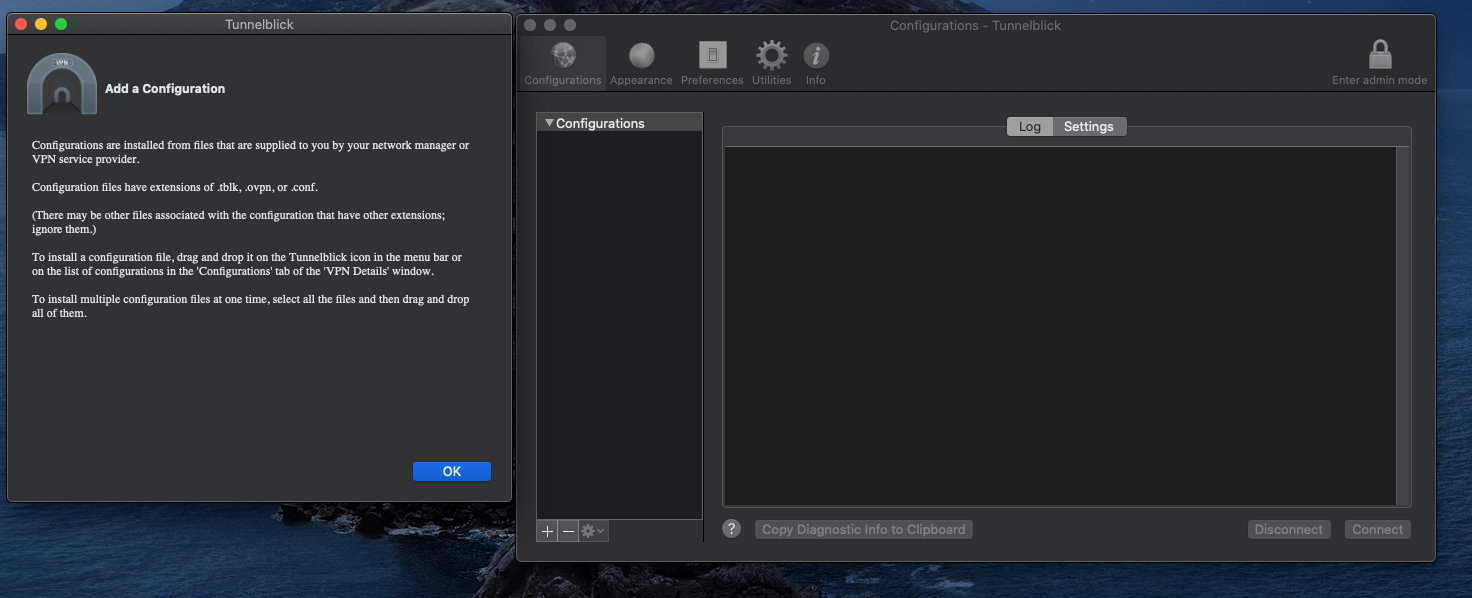Click the Tunnelblick VPN tunnel icon in dialog
The height and width of the screenshot is (598, 1472).
62,85
